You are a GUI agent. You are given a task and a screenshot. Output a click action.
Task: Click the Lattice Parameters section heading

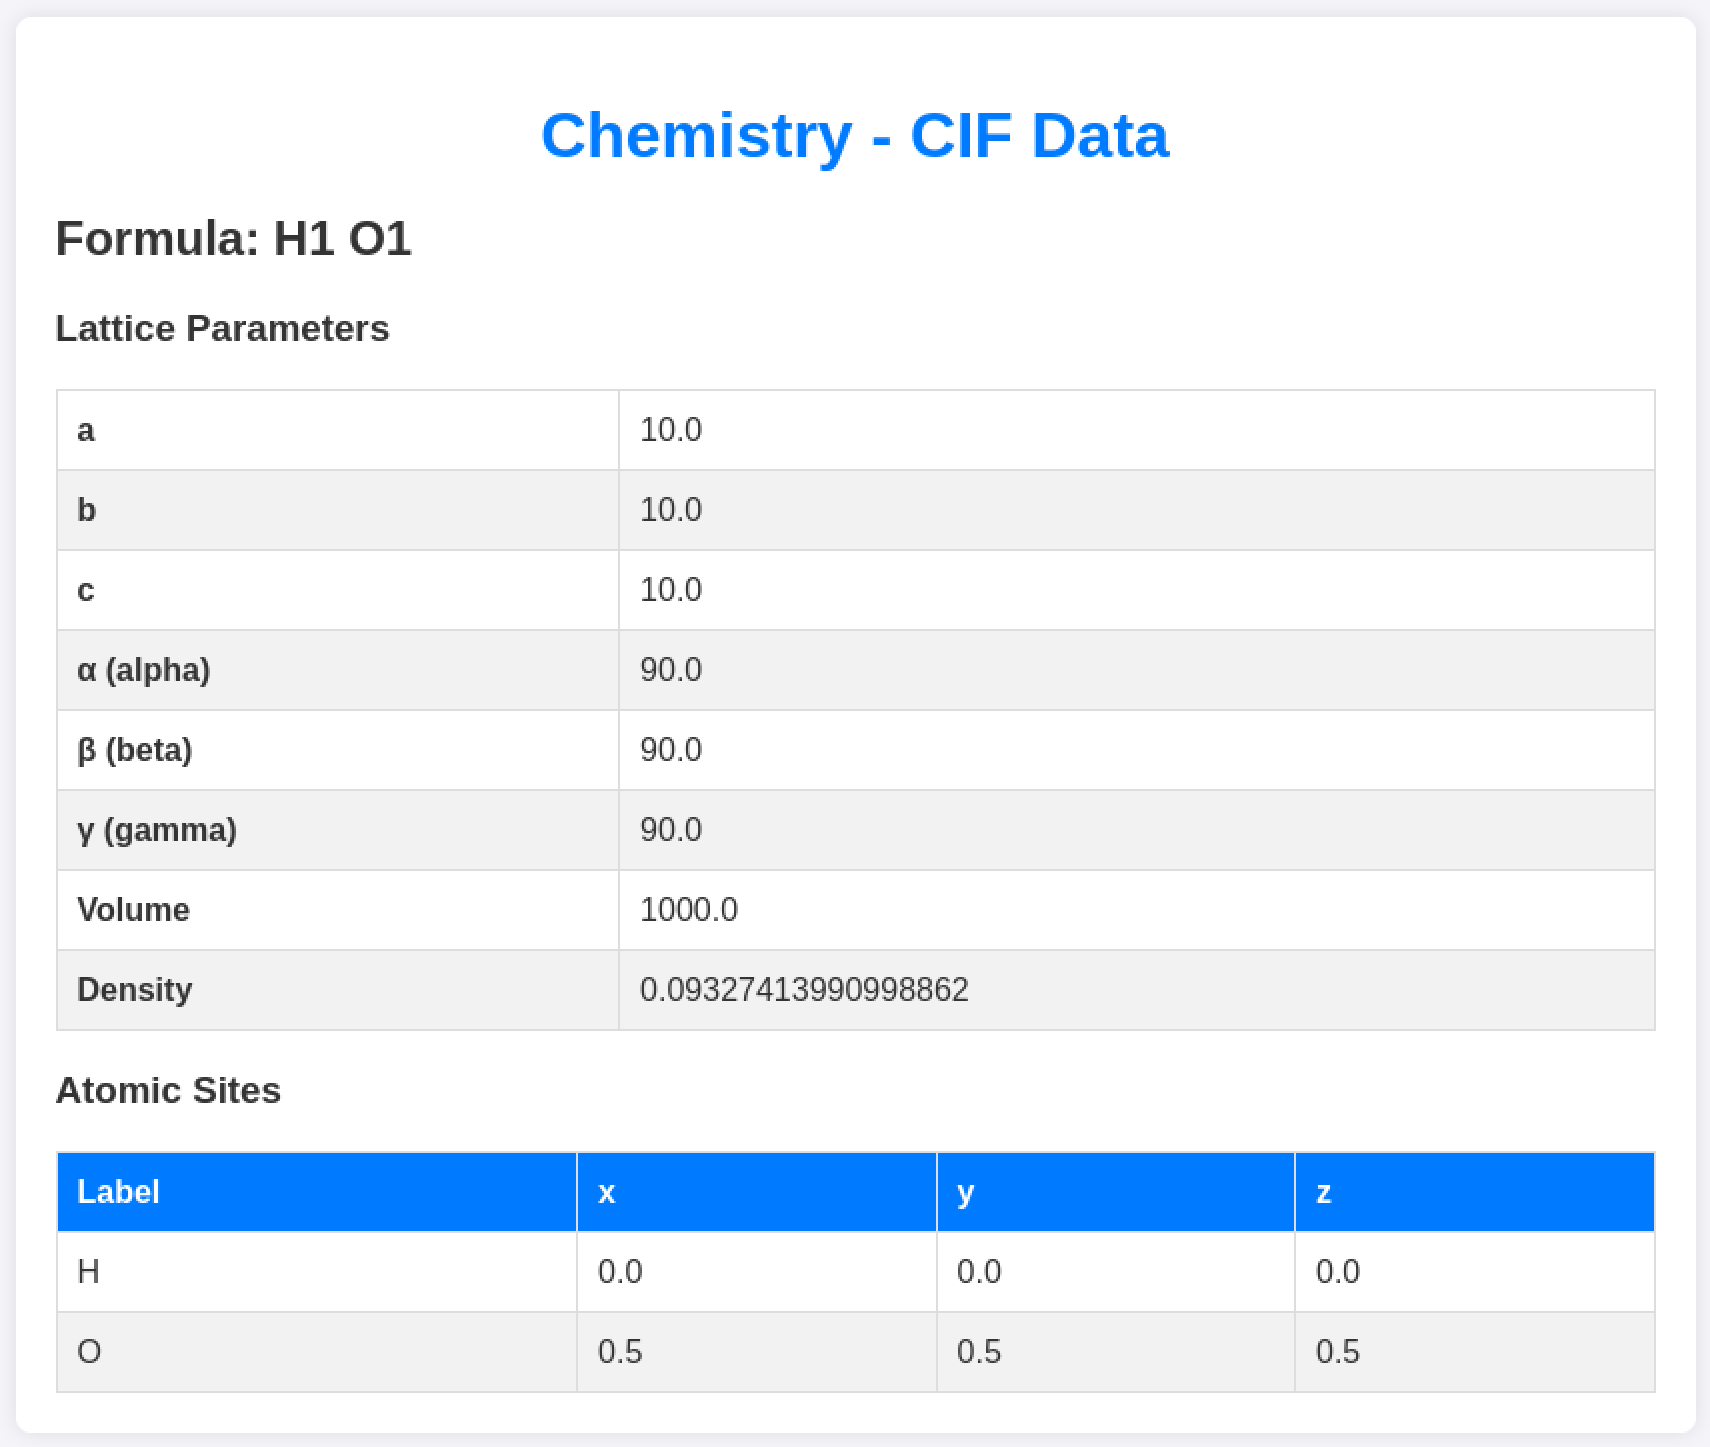pyautogui.click(x=223, y=328)
